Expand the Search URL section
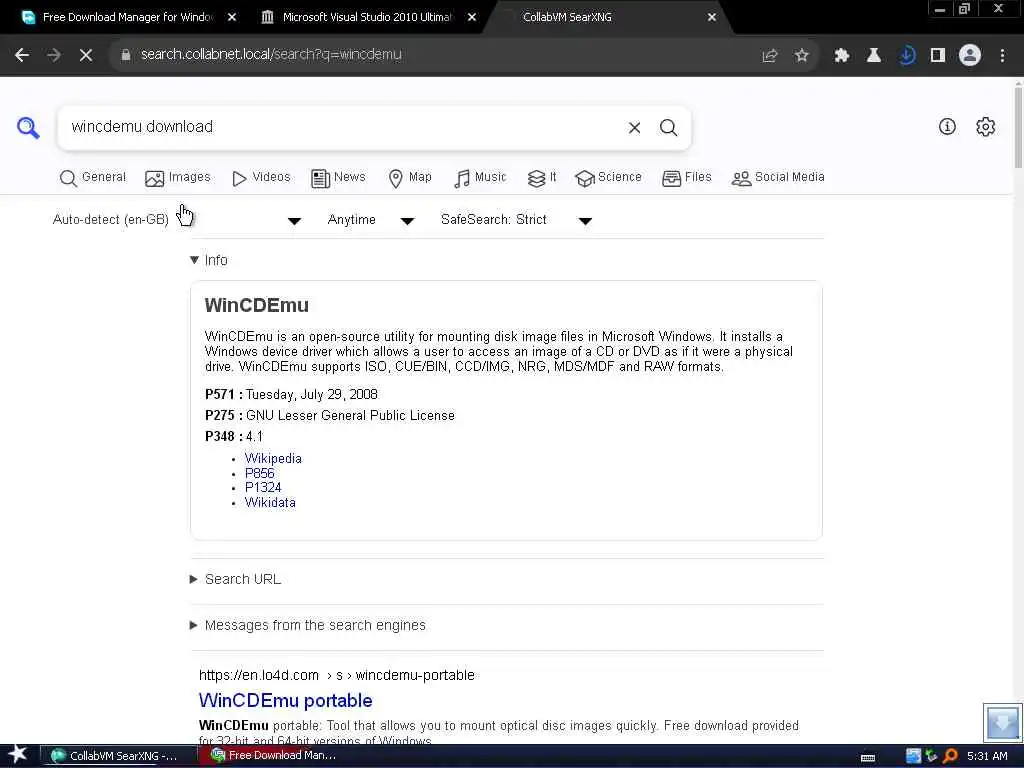The height and width of the screenshot is (768, 1024). (x=235, y=579)
